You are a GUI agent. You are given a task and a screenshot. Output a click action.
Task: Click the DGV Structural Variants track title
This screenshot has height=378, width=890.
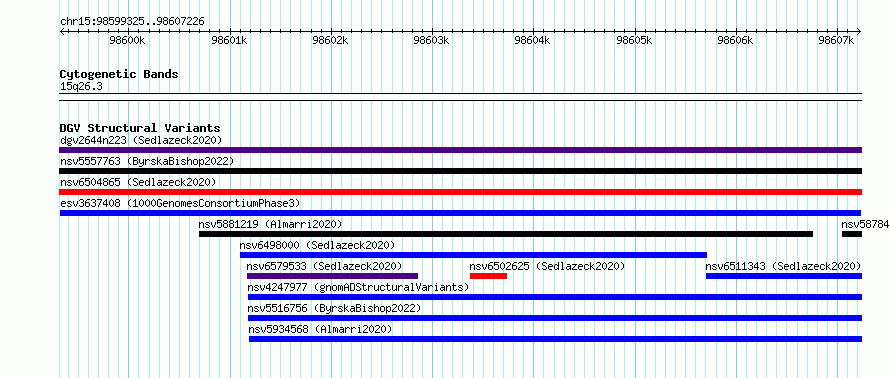(140, 128)
